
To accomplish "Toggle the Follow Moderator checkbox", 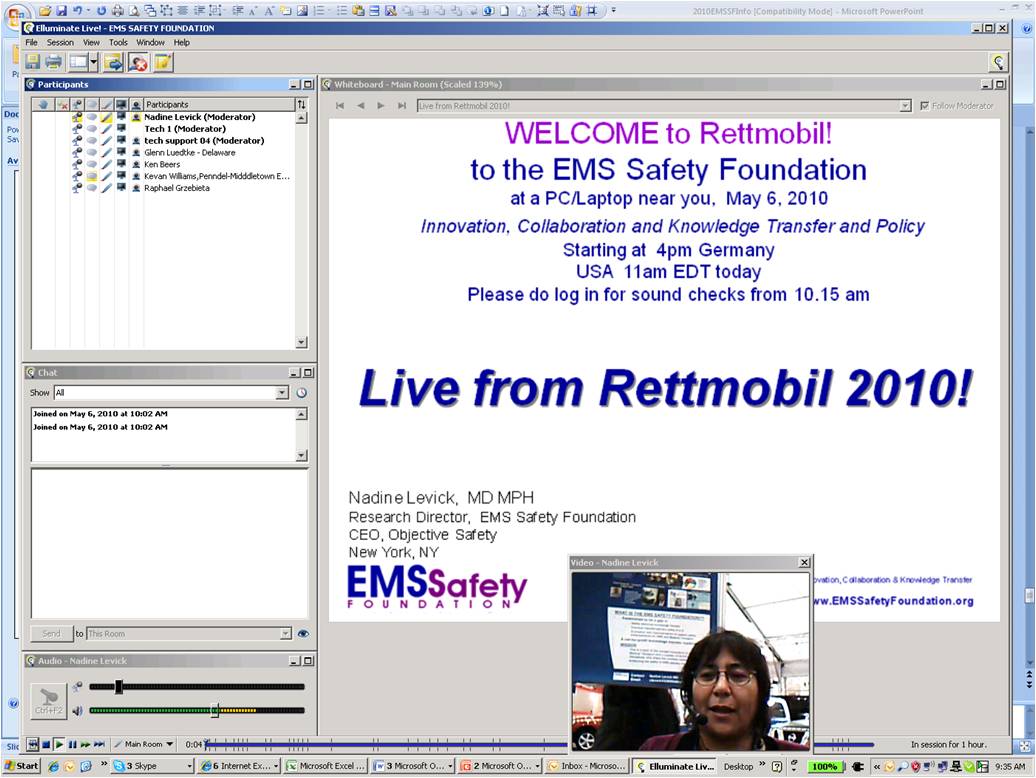I will coord(924,105).
